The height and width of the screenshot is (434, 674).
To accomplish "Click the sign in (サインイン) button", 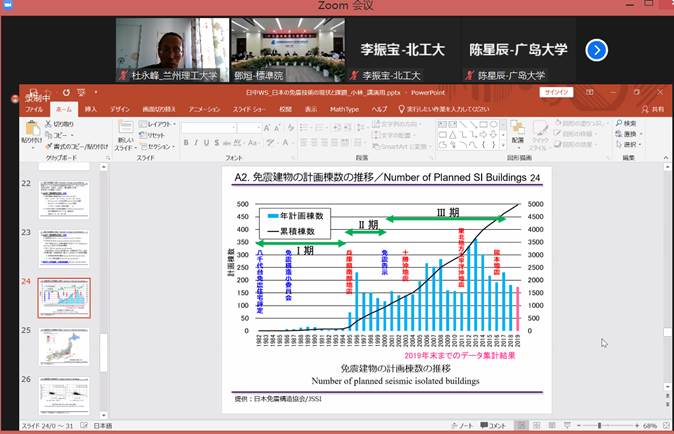I will 555,92.
